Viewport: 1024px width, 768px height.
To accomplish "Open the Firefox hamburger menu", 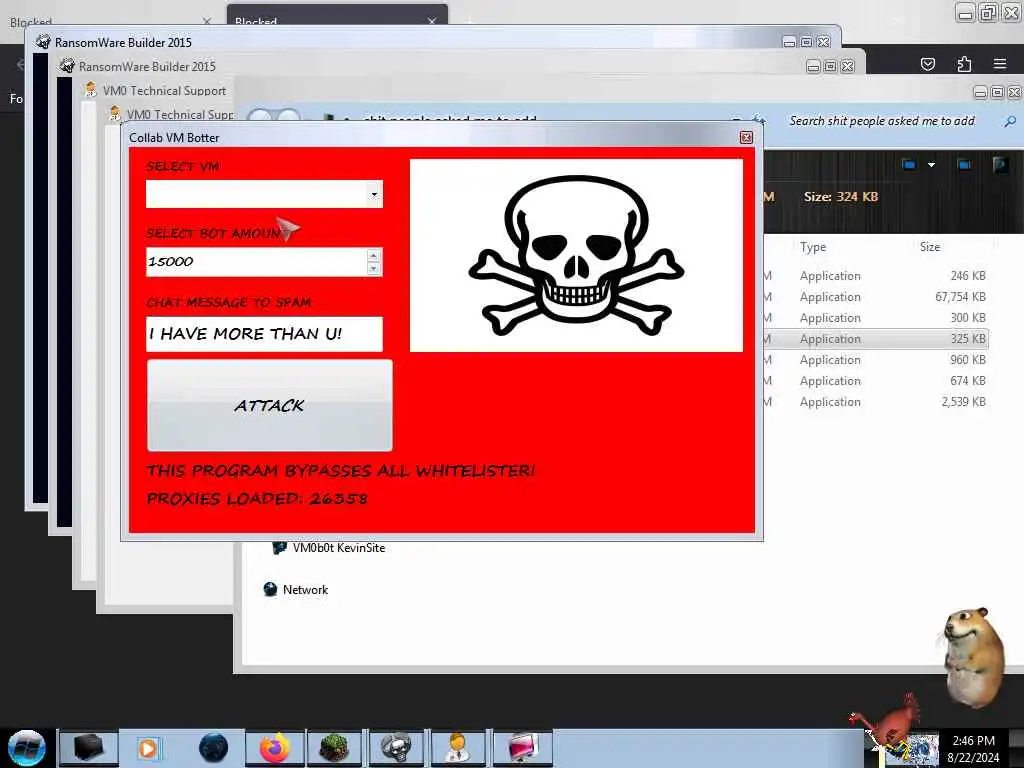I will 1000,64.
